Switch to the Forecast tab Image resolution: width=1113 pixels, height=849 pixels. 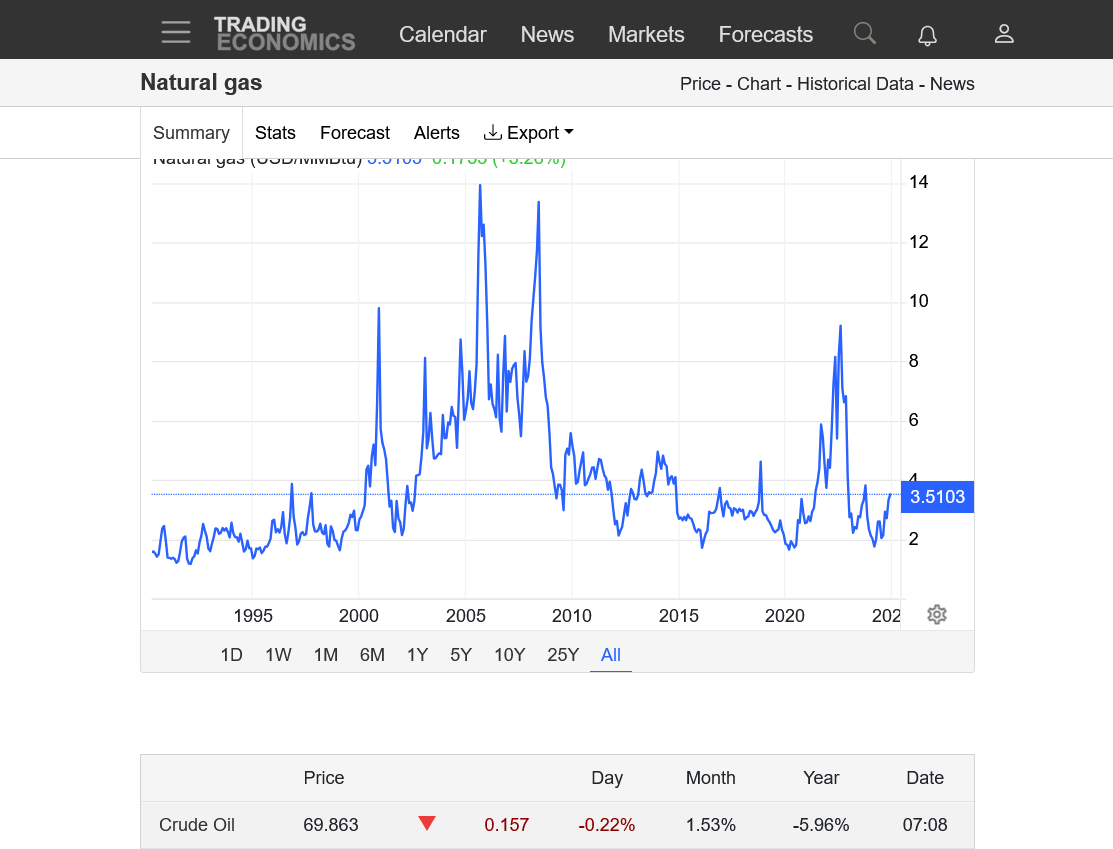[x=355, y=133]
